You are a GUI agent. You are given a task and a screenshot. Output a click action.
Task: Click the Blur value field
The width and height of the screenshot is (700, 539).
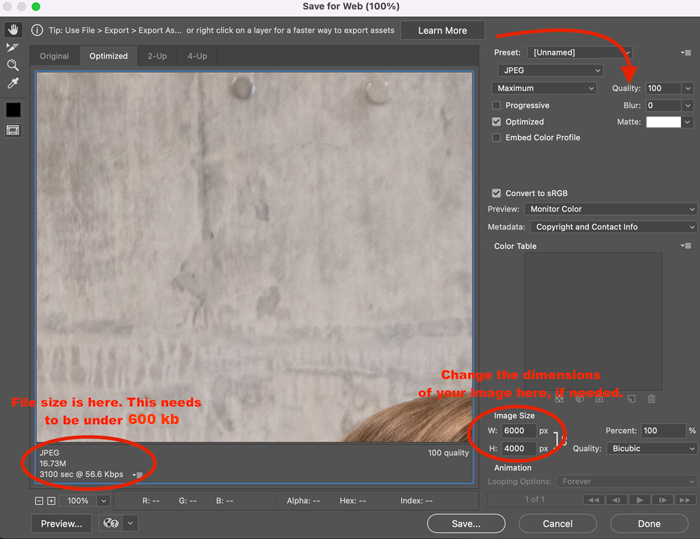click(663, 105)
